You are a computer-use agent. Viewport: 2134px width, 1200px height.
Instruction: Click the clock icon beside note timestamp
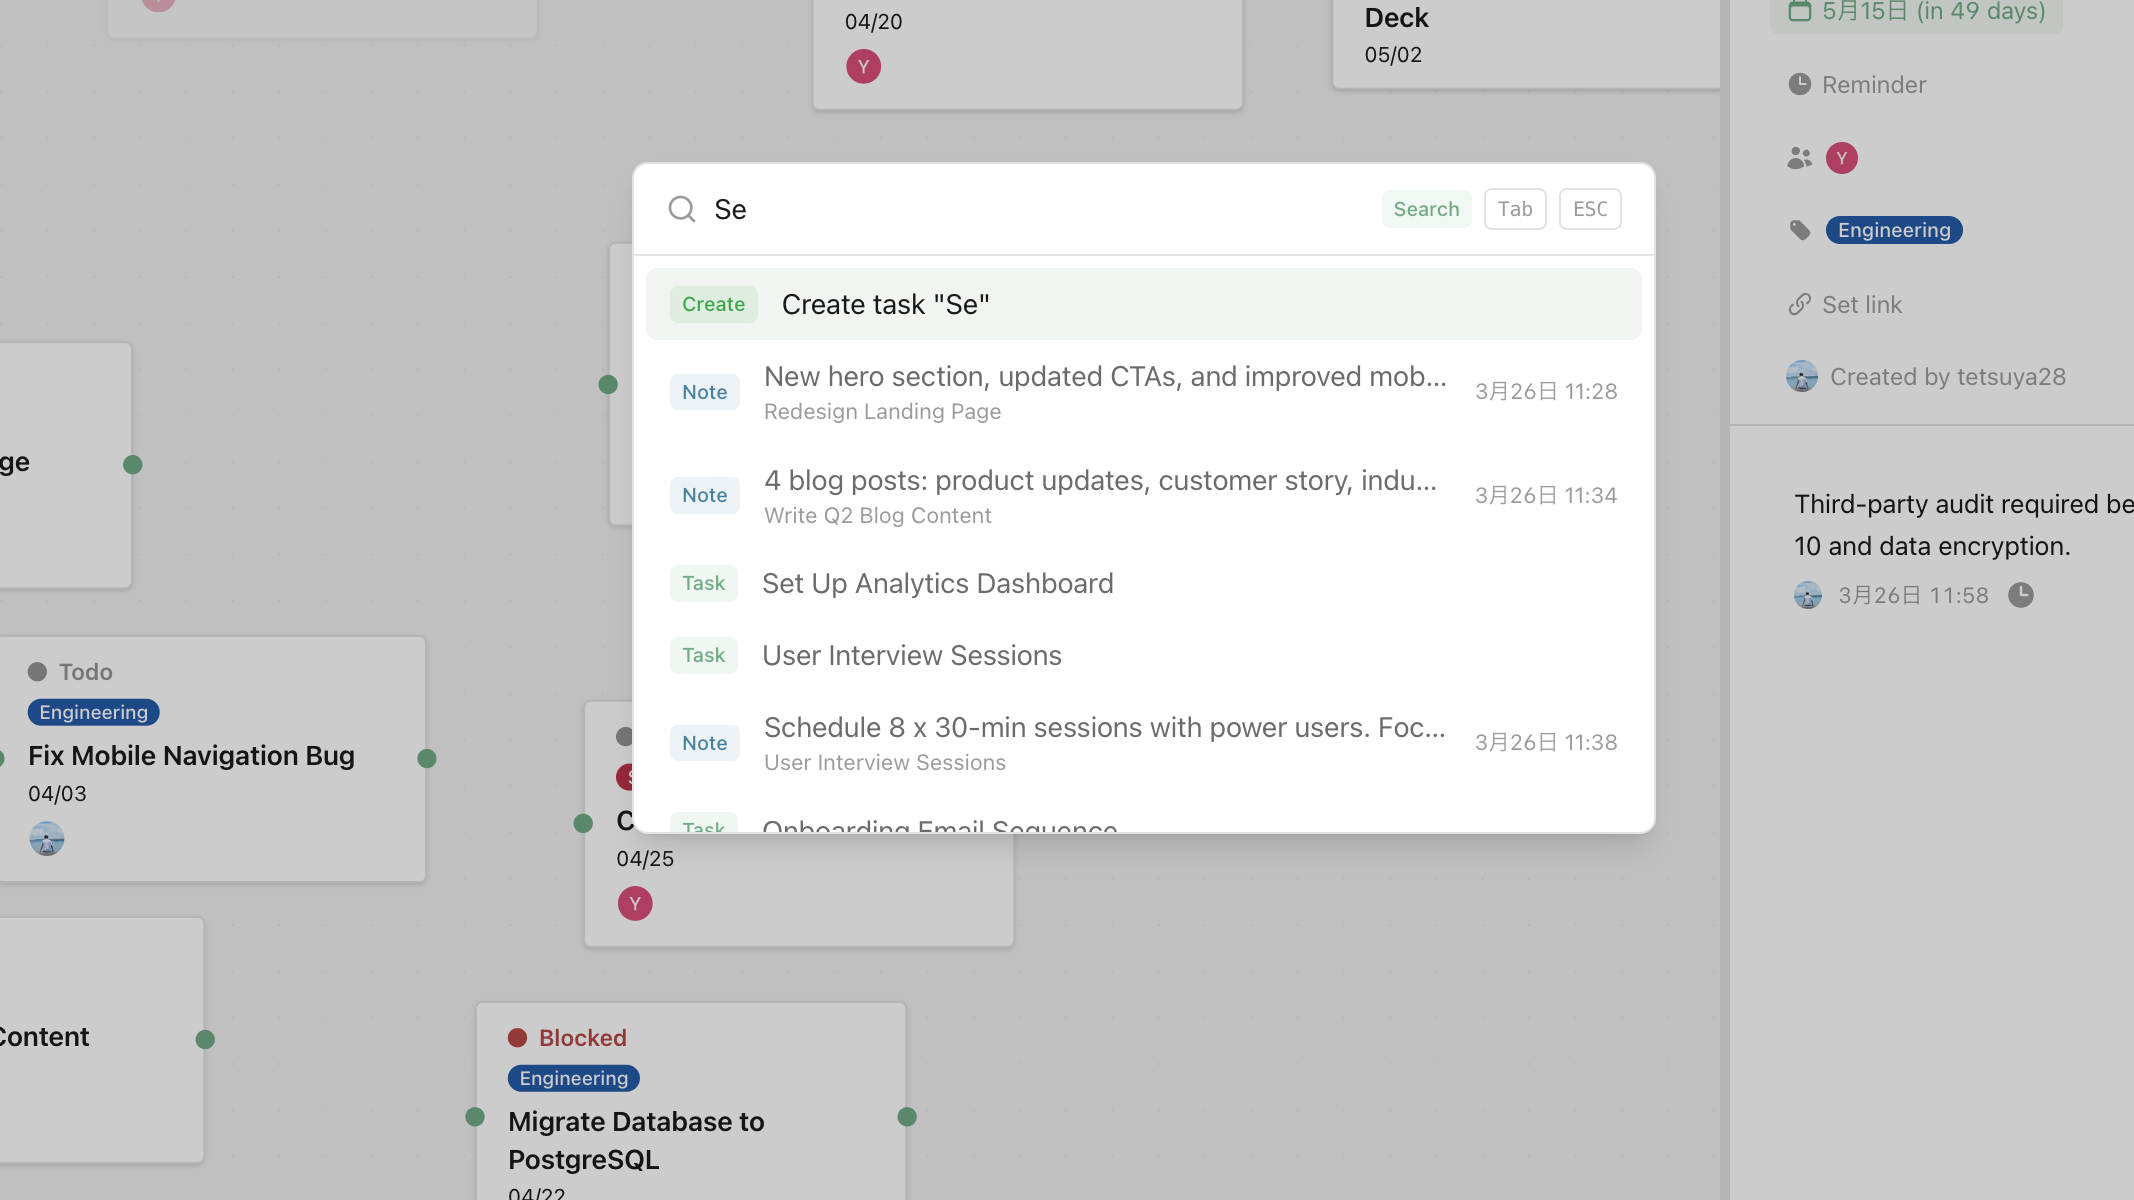click(2021, 595)
